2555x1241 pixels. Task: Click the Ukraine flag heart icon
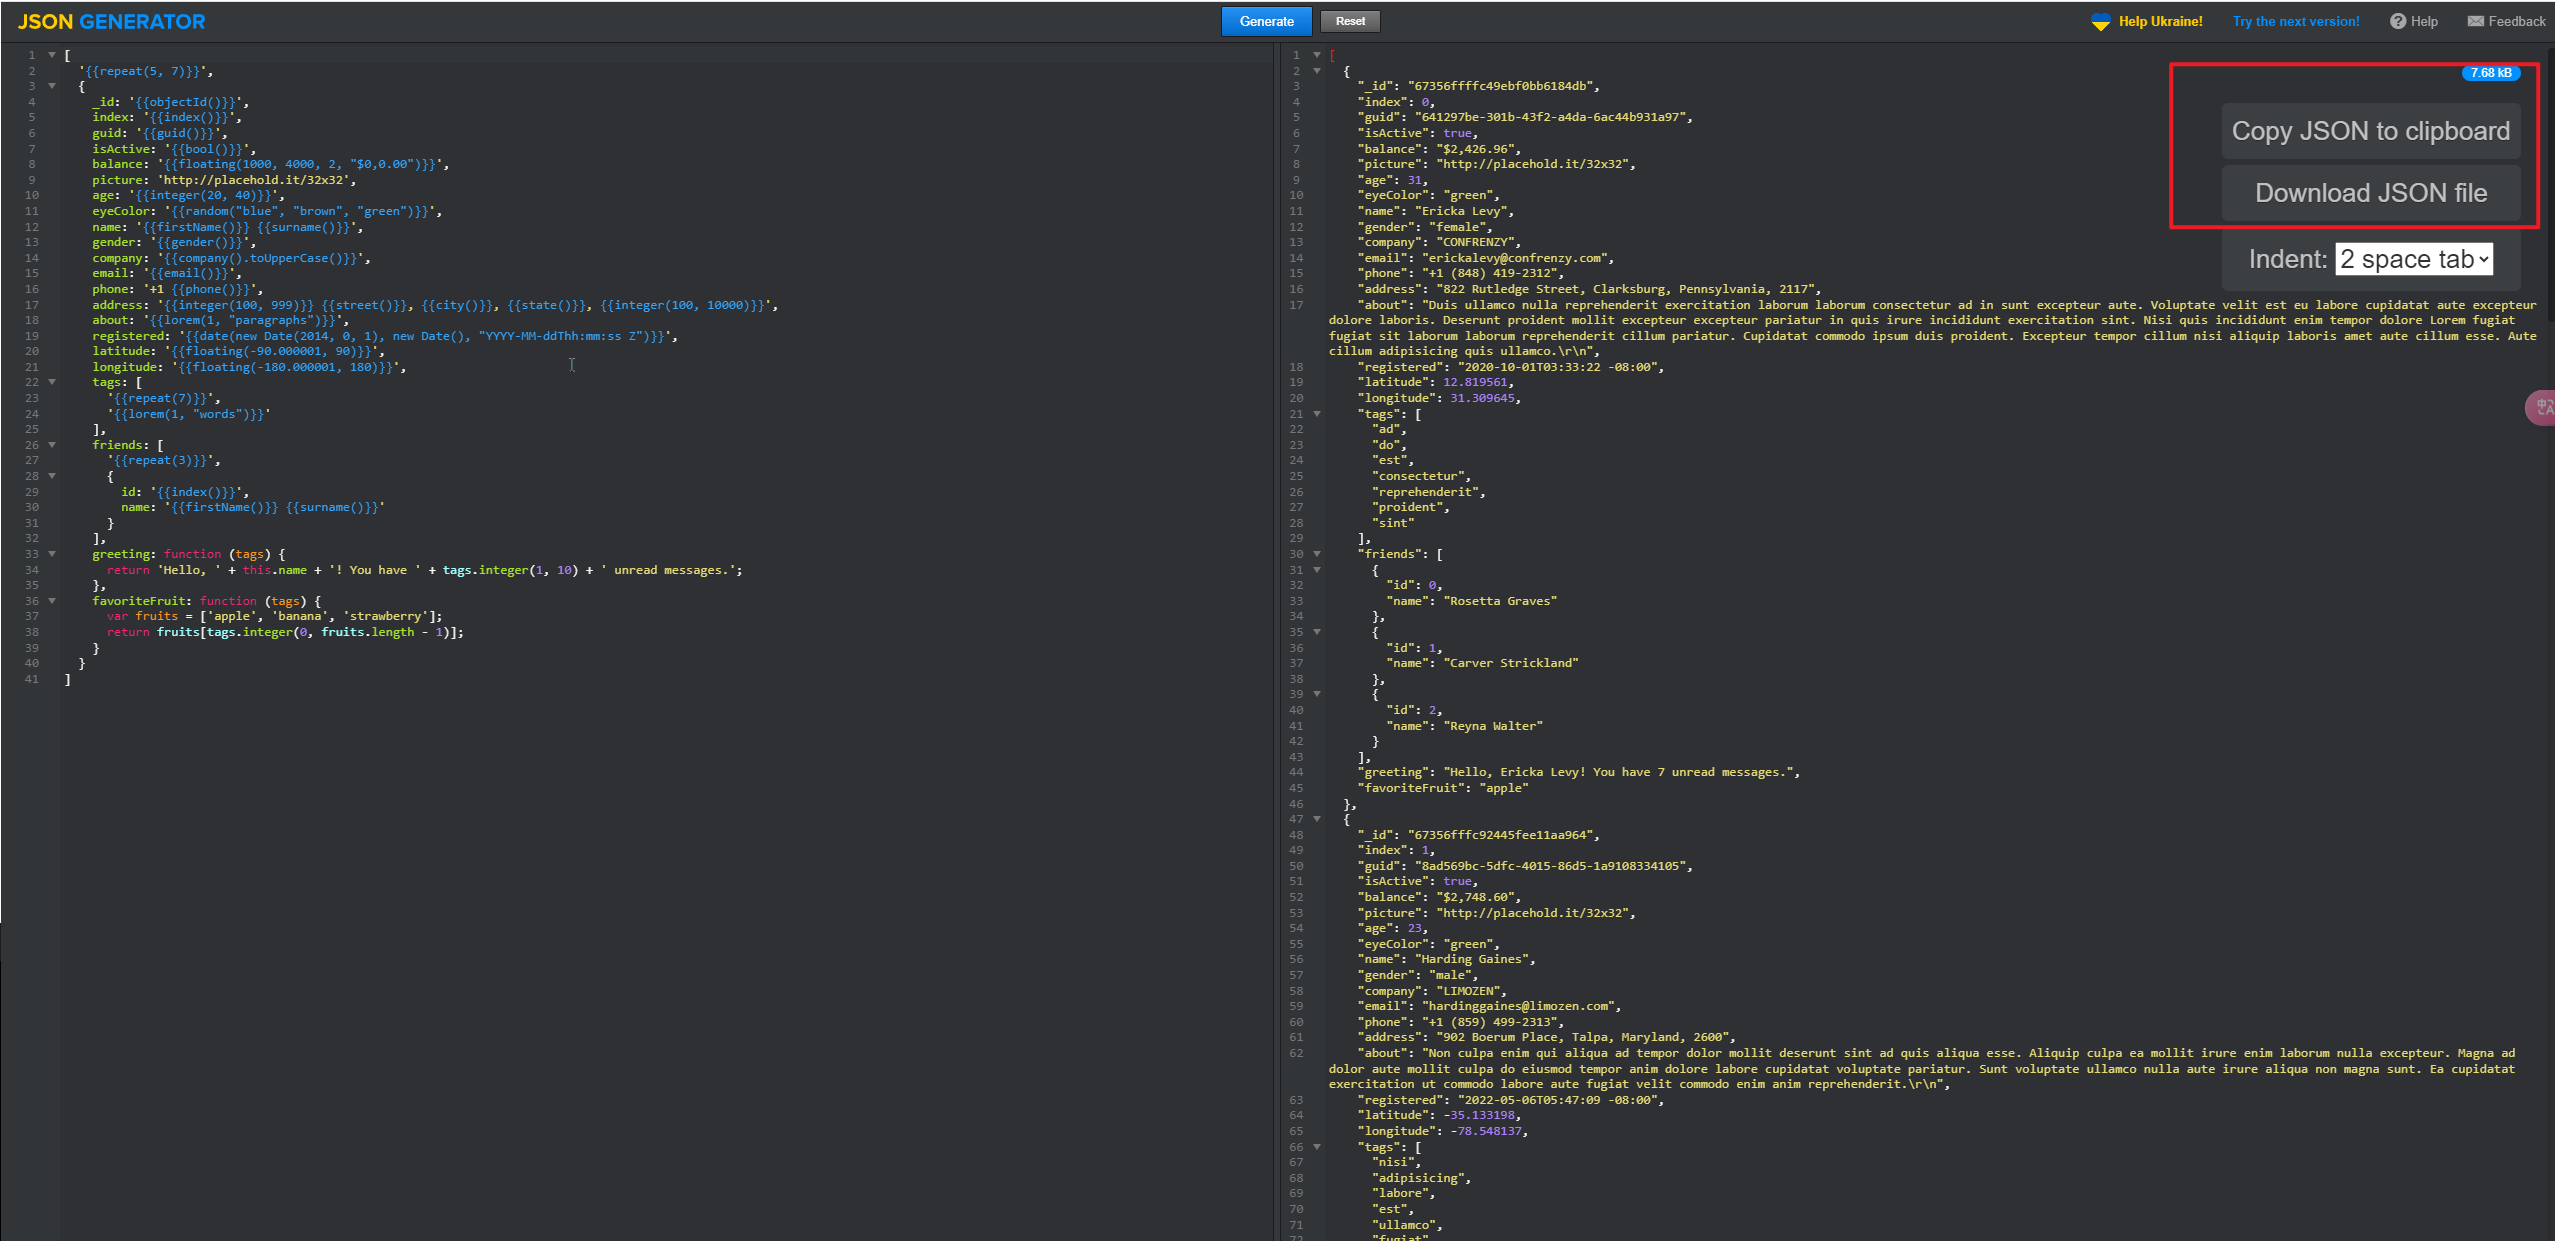(x=2100, y=22)
